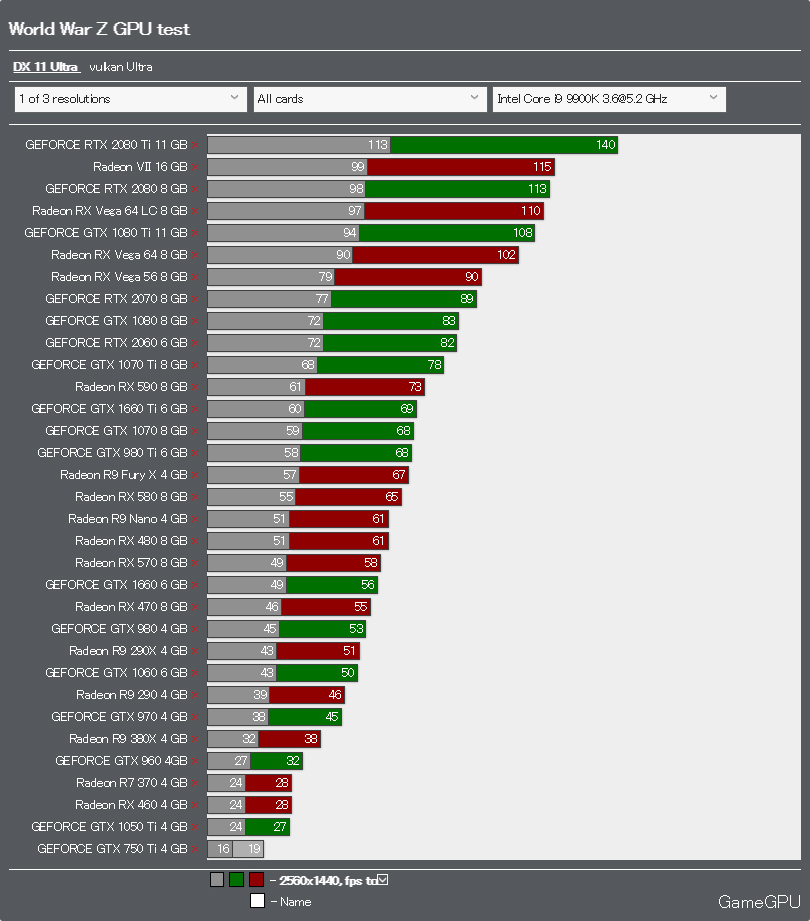The height and width of the screenshot is (921, 810).
Task: Remove the Radeon RX 590 8 GB entry
Action: coord(195,387)
